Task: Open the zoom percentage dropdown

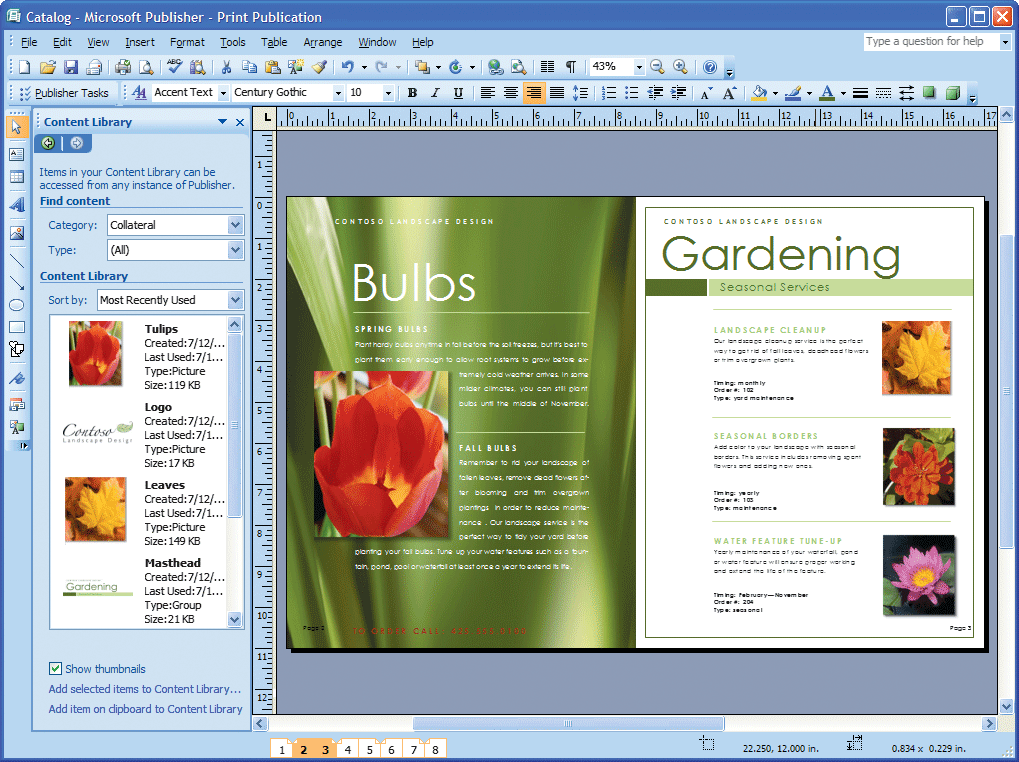Action: click(x=638, y=67)
